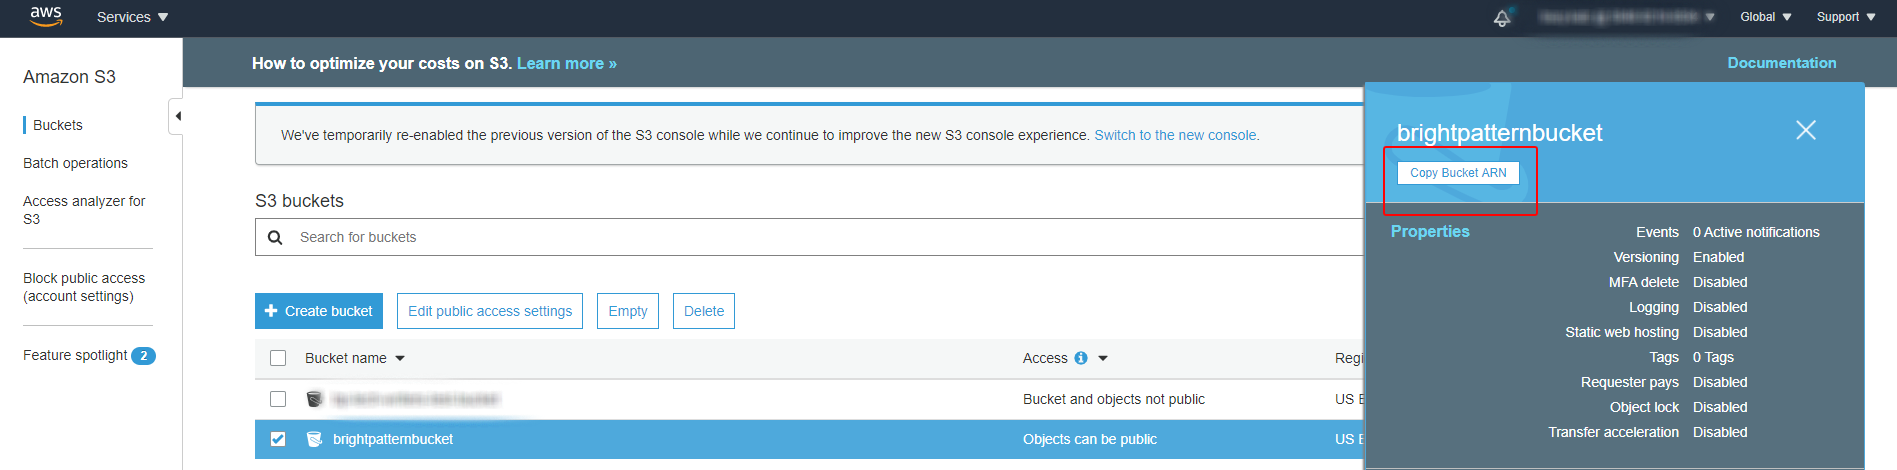Open the brightpatternbucket name link

(393, 439)
